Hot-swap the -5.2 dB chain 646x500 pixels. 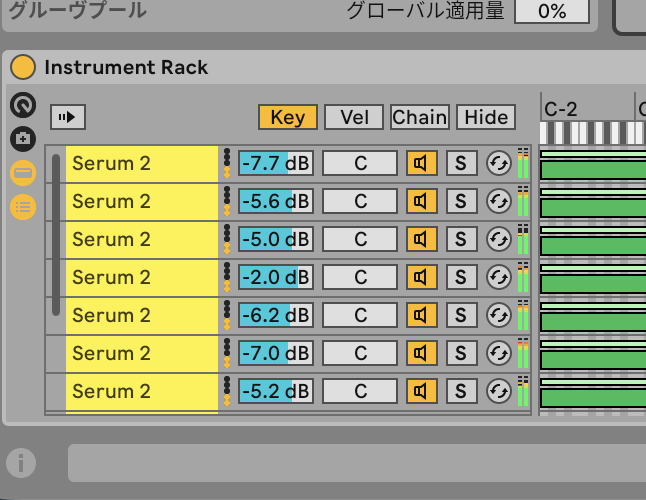(499, 391)
